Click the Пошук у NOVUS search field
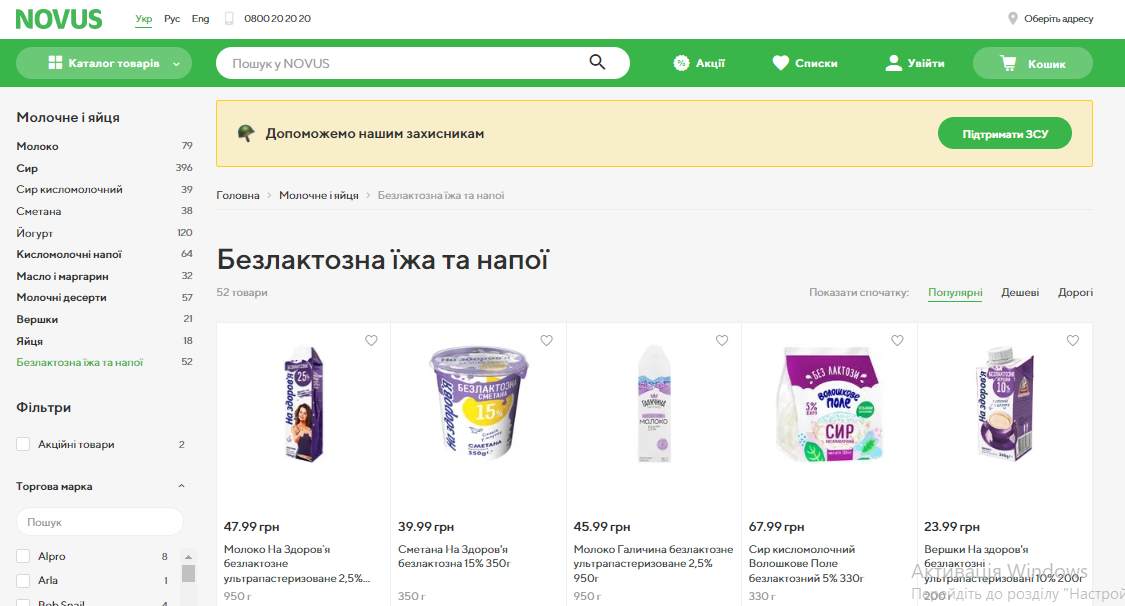 [x=400, y=63]
